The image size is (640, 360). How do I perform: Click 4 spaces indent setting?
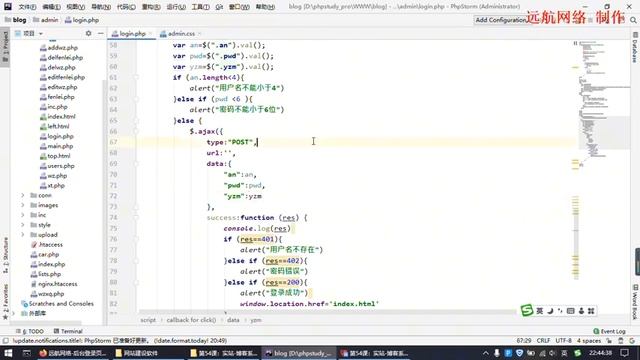point(589,340)
